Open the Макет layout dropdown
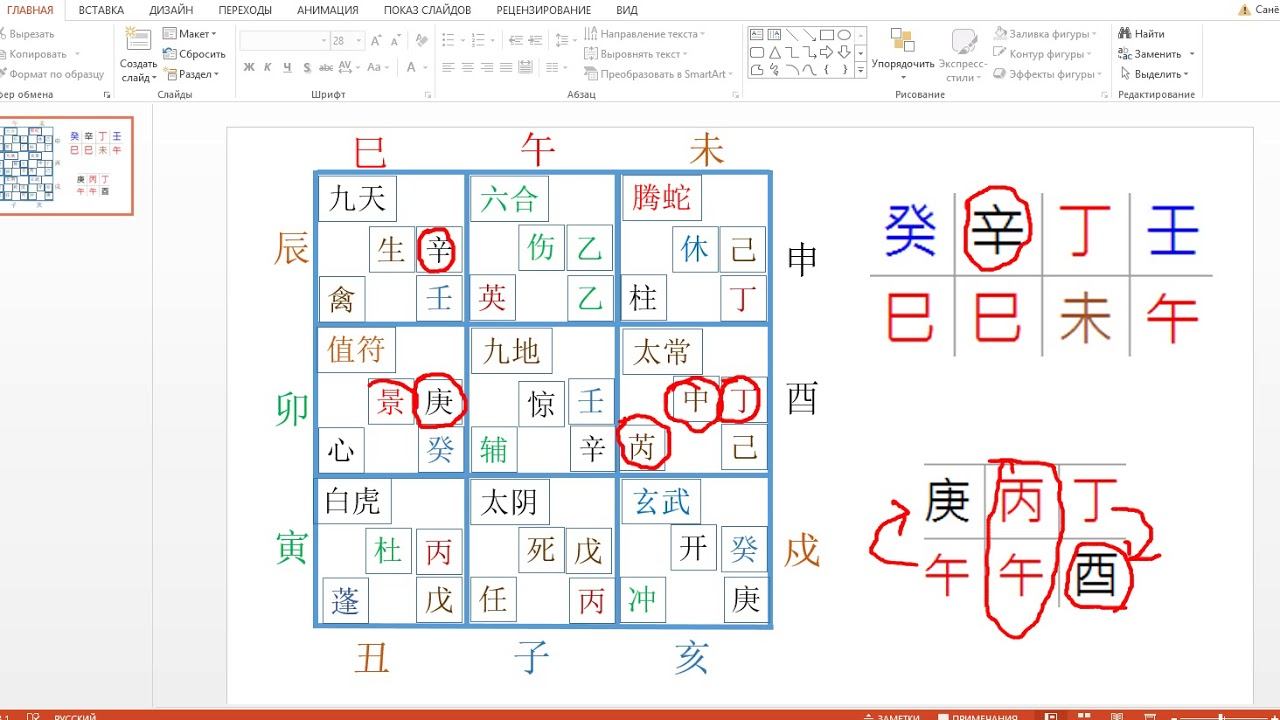Screen dimensions: 1280x720 (190, 34)
